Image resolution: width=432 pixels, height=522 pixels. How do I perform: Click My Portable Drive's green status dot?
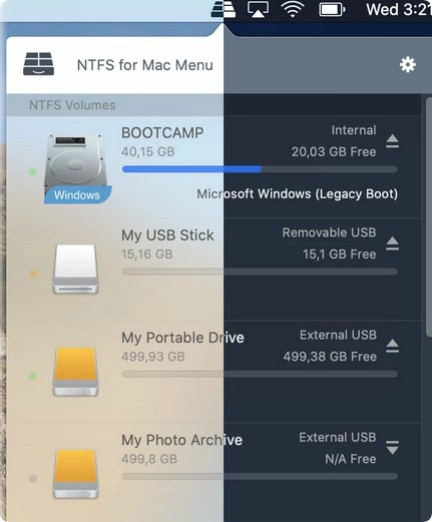(33, 376)
